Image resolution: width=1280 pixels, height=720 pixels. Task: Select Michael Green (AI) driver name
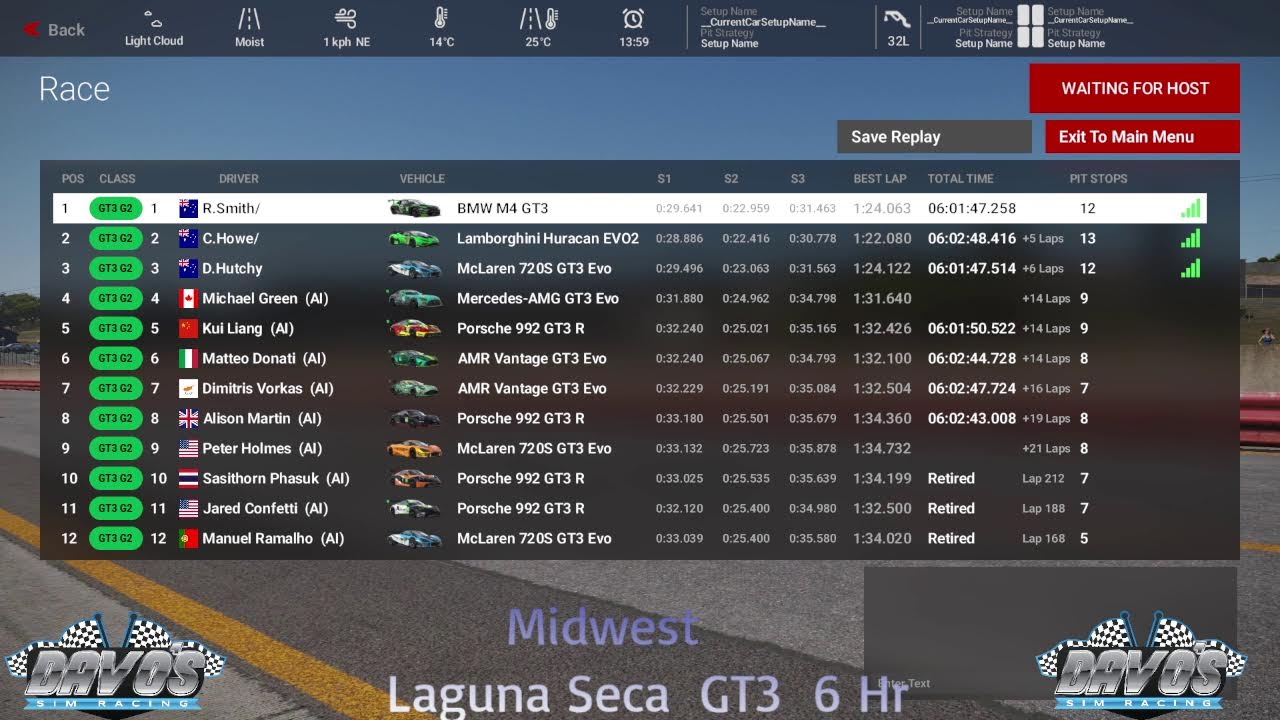coord(265,298)
